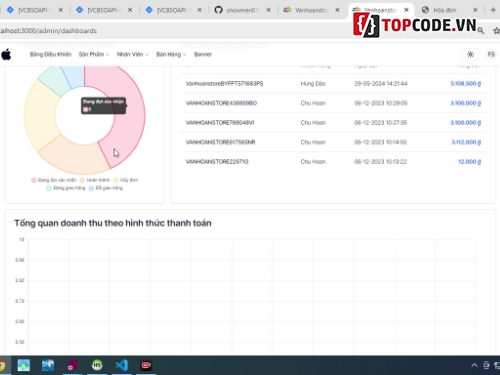Expand the Bán Hàng dropdown menu
Image resolution: width=500 pixels, height=375 pixels.
(x=171, y=54)
